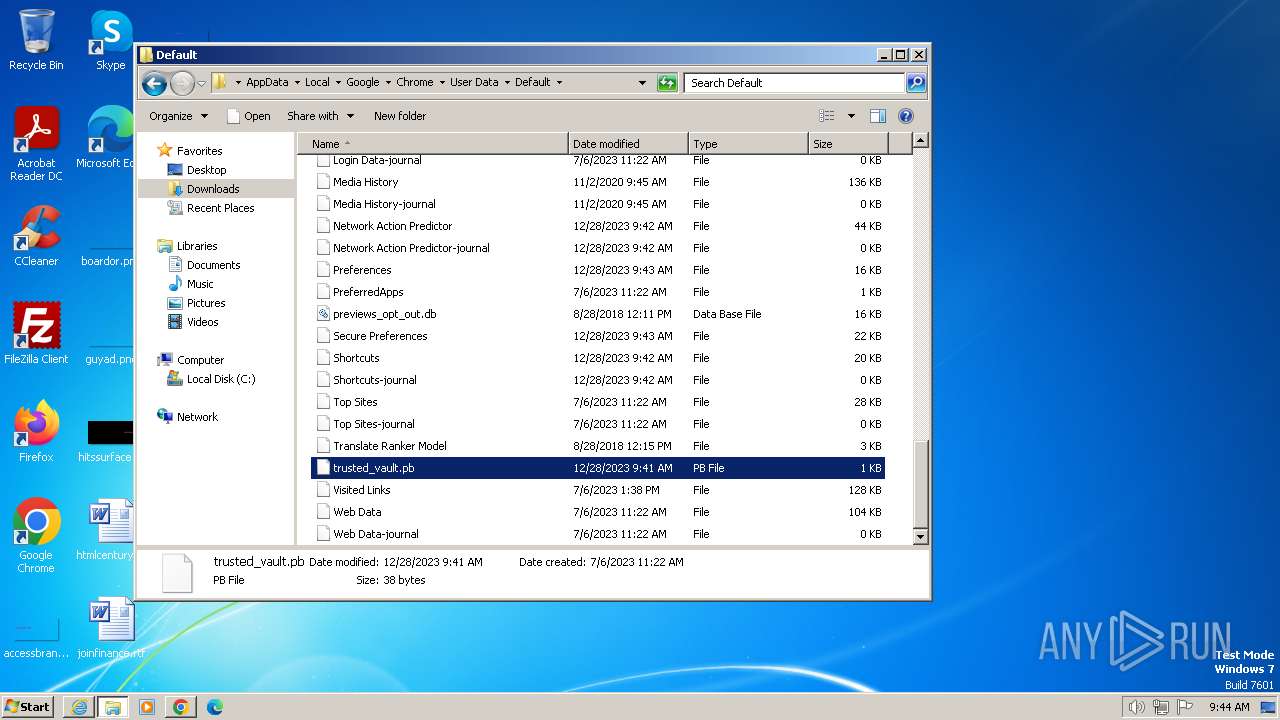Select FileZilla Client desktop icon
The width and height of the screenshot is (1280, 720).
coord(36,333)
